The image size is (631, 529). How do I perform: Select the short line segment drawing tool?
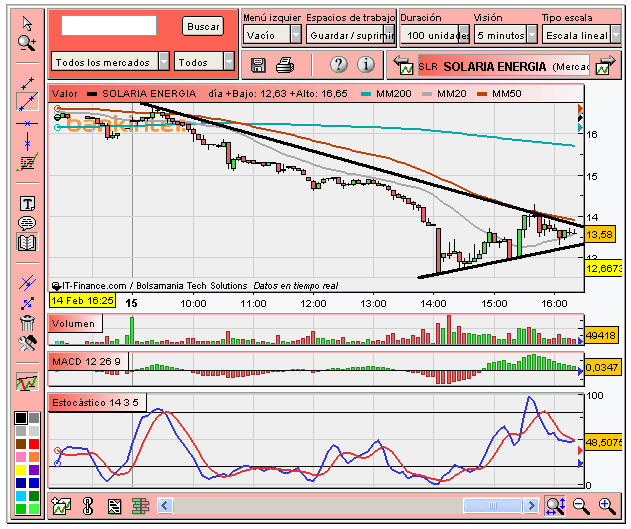[27, 83]
